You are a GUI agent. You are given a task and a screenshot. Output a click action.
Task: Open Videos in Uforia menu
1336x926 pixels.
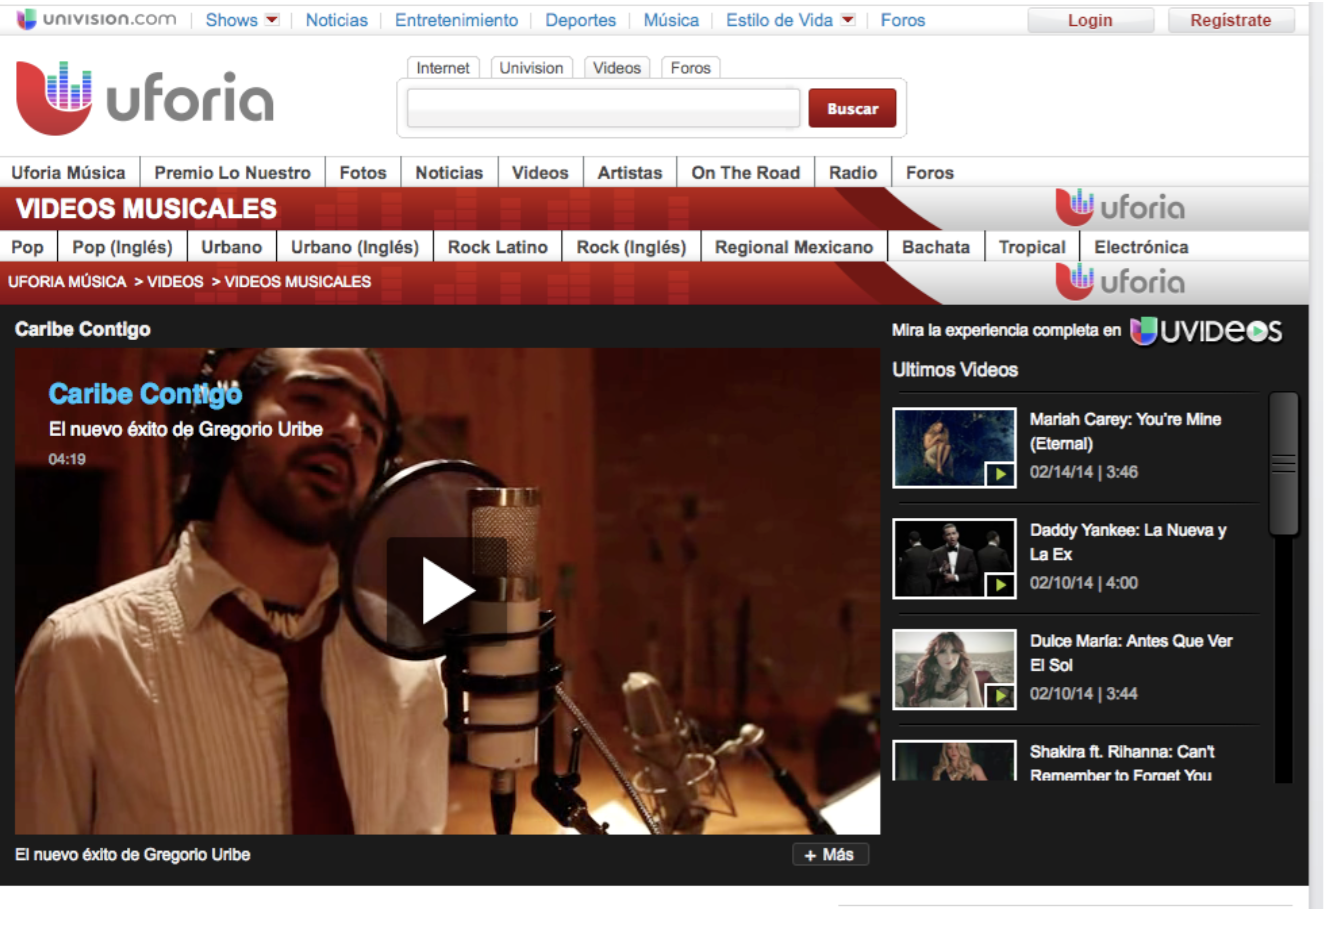point(540,172)
